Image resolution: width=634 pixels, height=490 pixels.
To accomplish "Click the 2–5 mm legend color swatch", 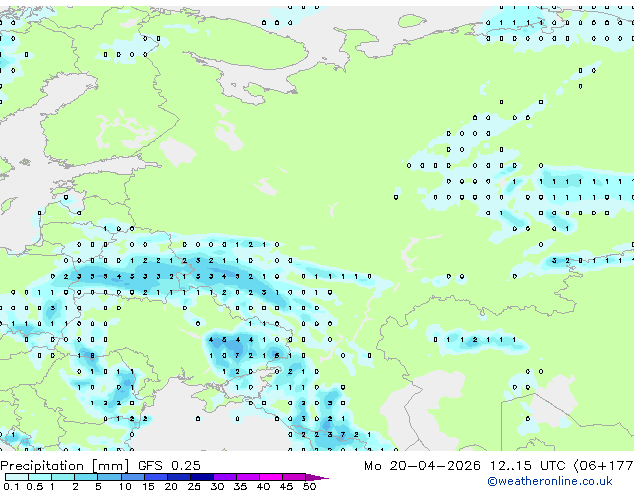I will pos(86,477).
